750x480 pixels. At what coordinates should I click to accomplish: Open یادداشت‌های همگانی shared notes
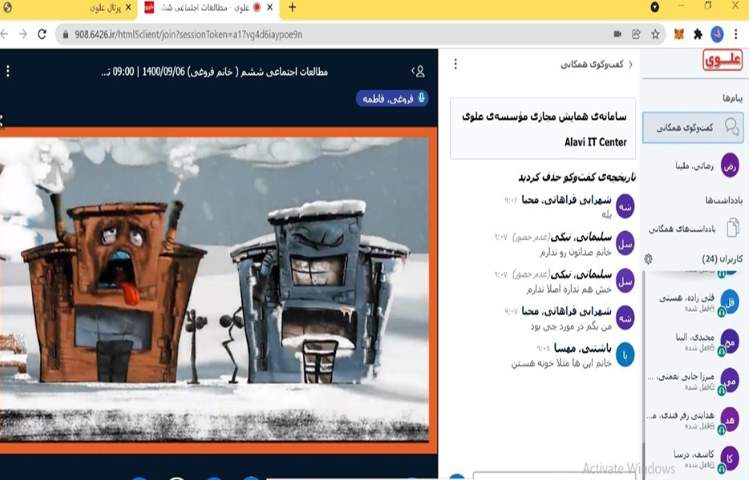[x=695, y=229]
